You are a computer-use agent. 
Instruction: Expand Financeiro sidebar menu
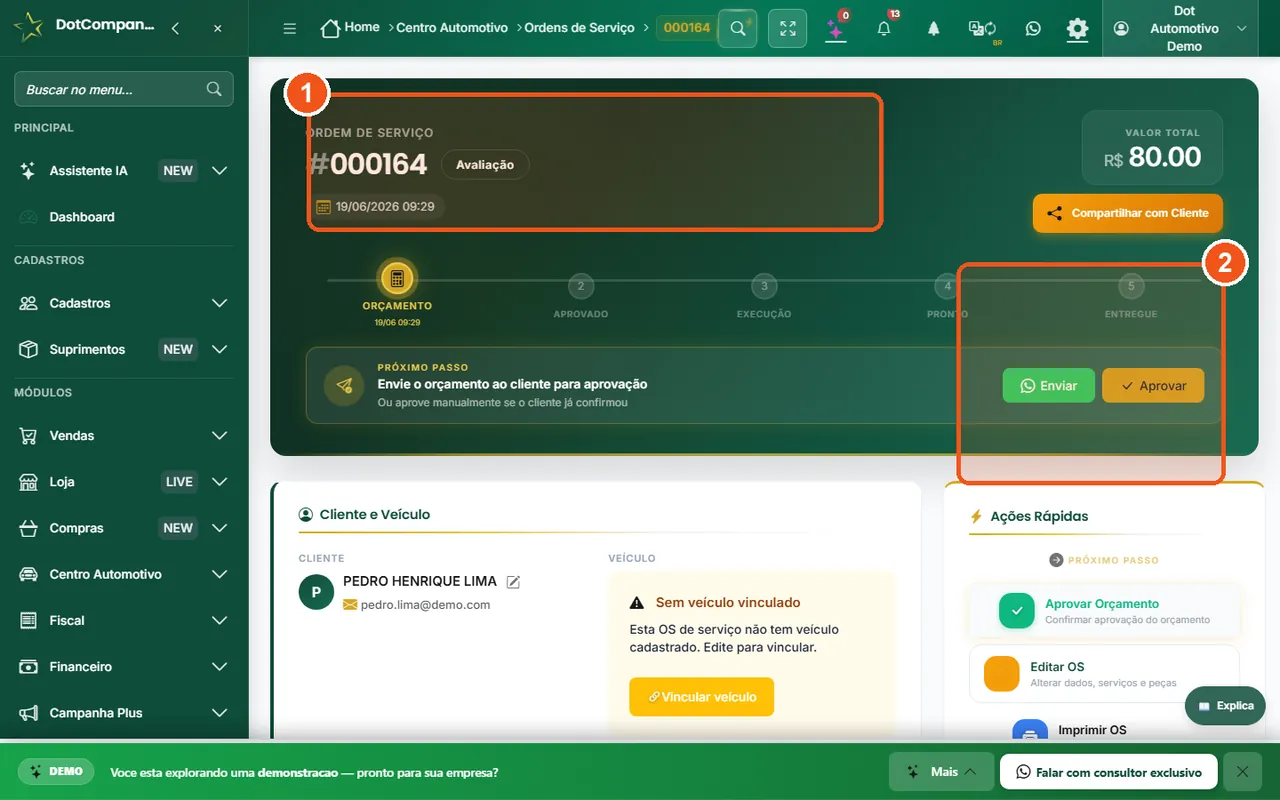coord(124,667)
